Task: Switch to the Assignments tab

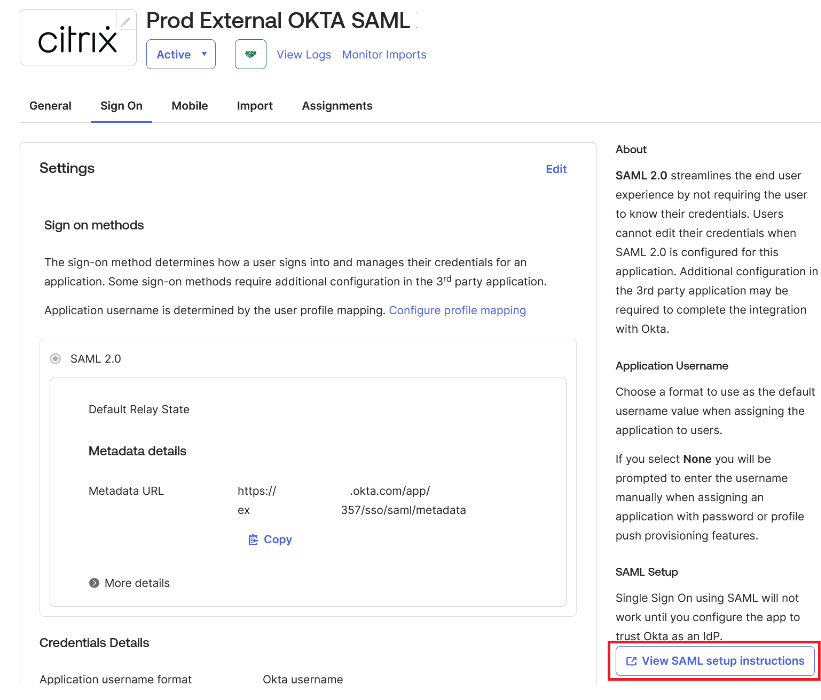Action: (337, 106)
